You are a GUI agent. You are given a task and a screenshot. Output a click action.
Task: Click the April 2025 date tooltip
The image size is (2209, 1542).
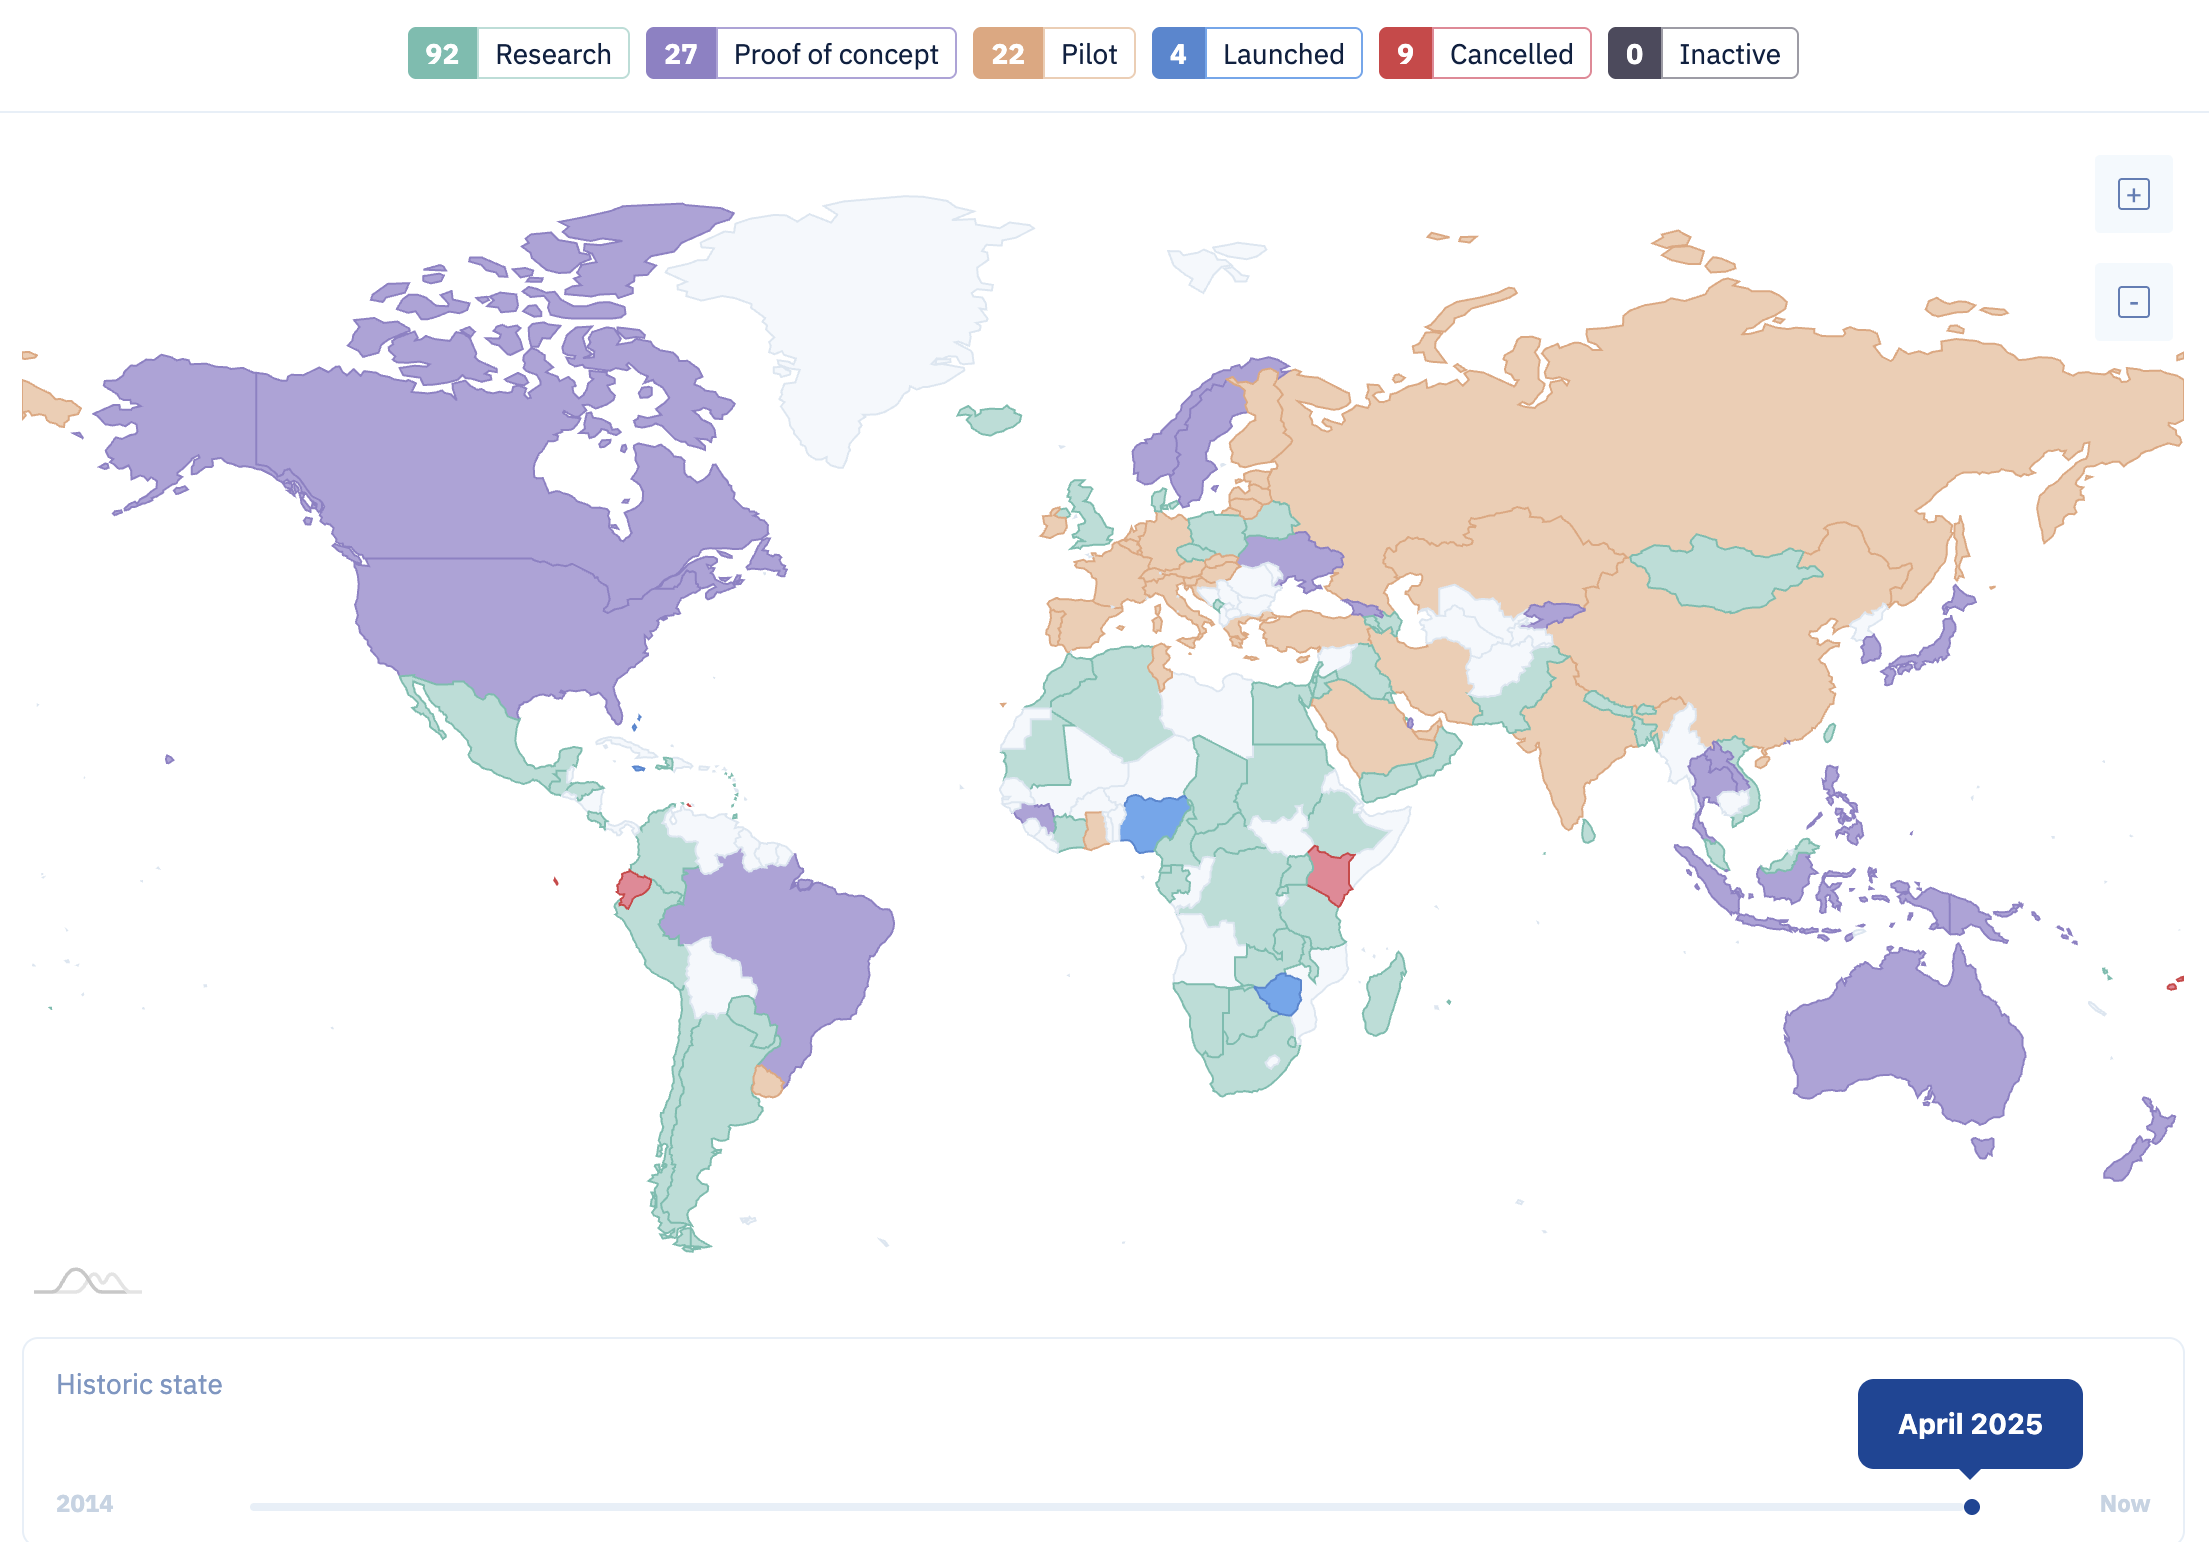click(x=1969, y=1423)
